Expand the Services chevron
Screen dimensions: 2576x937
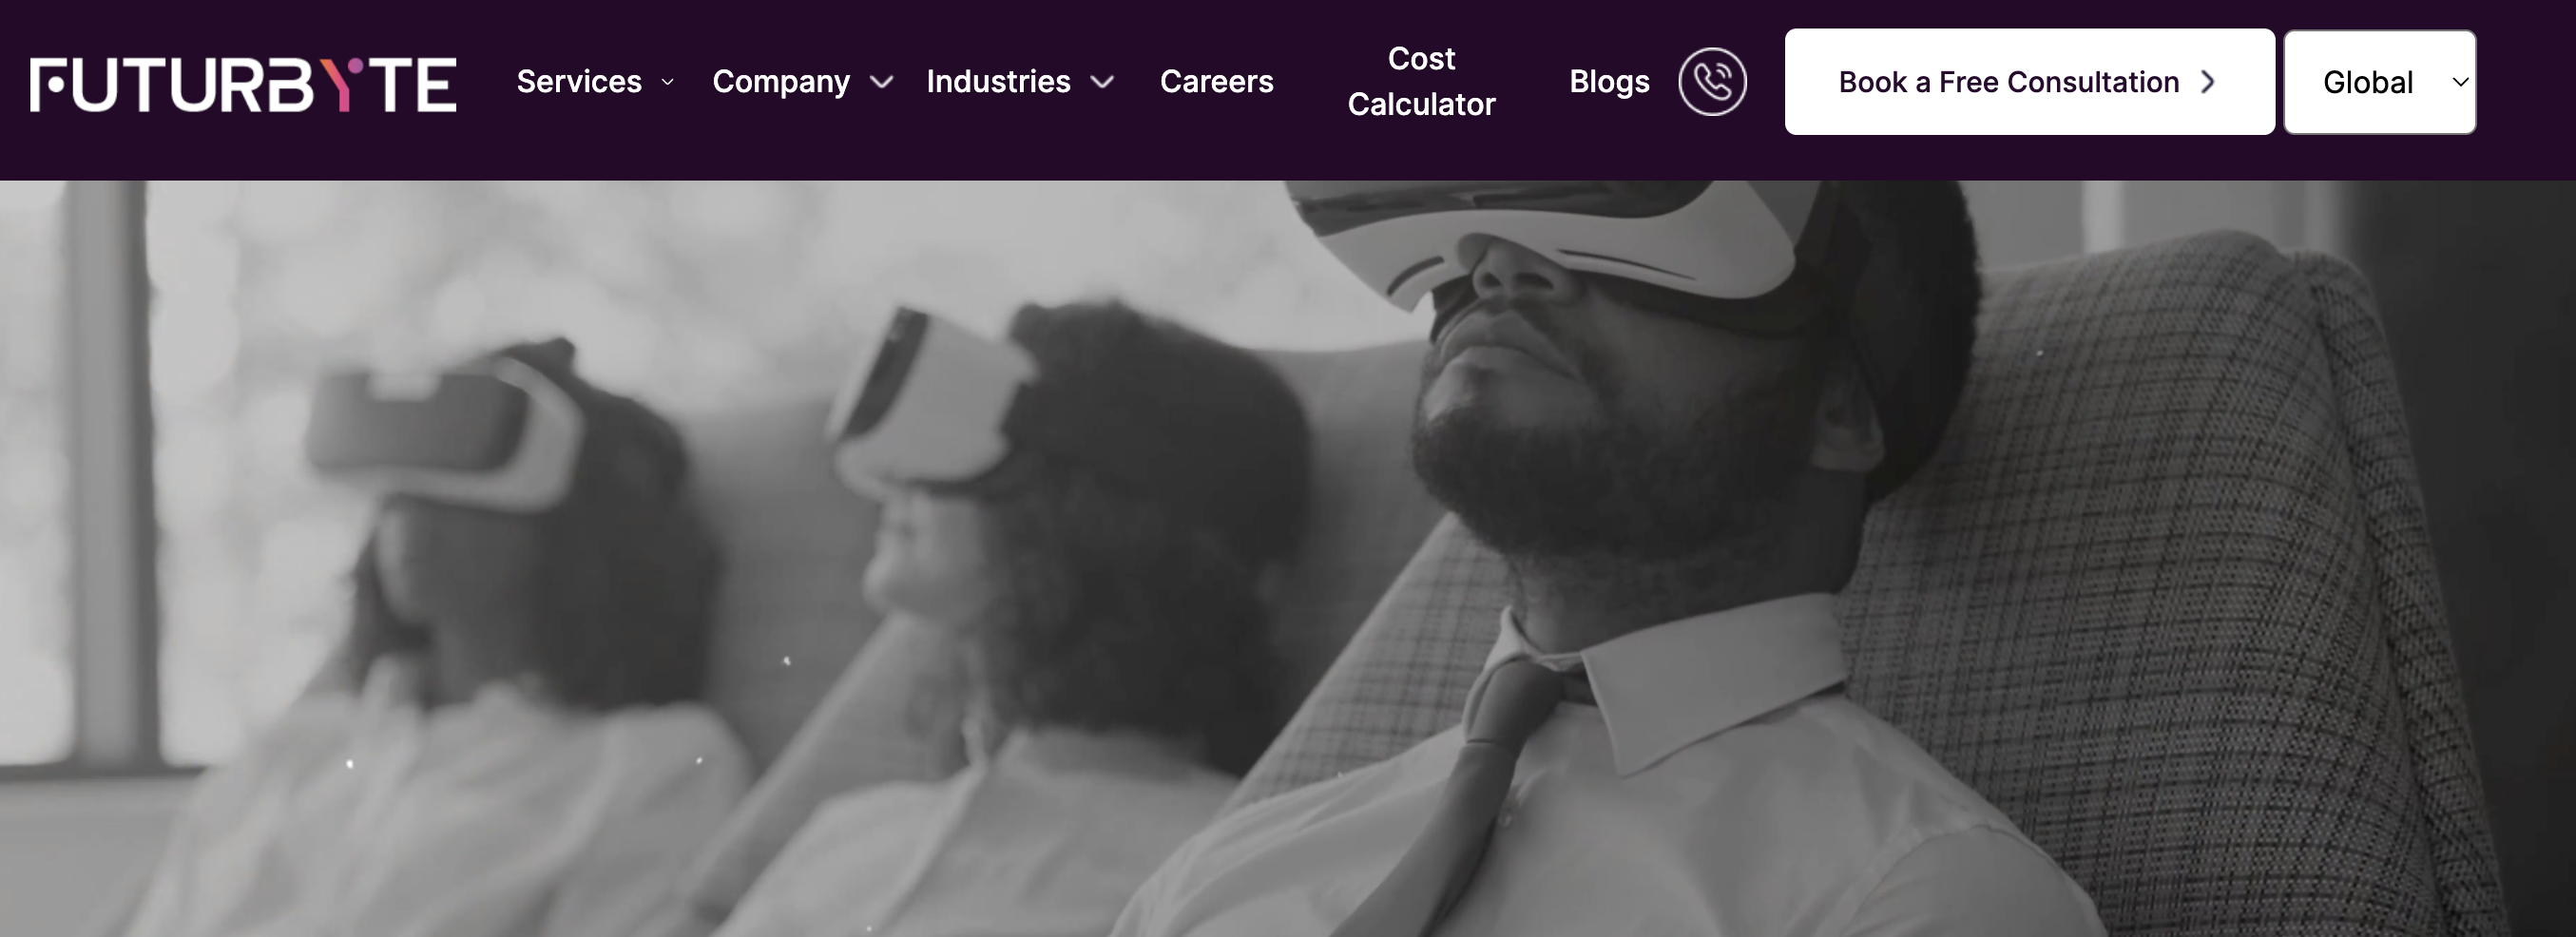pos(667,82)
